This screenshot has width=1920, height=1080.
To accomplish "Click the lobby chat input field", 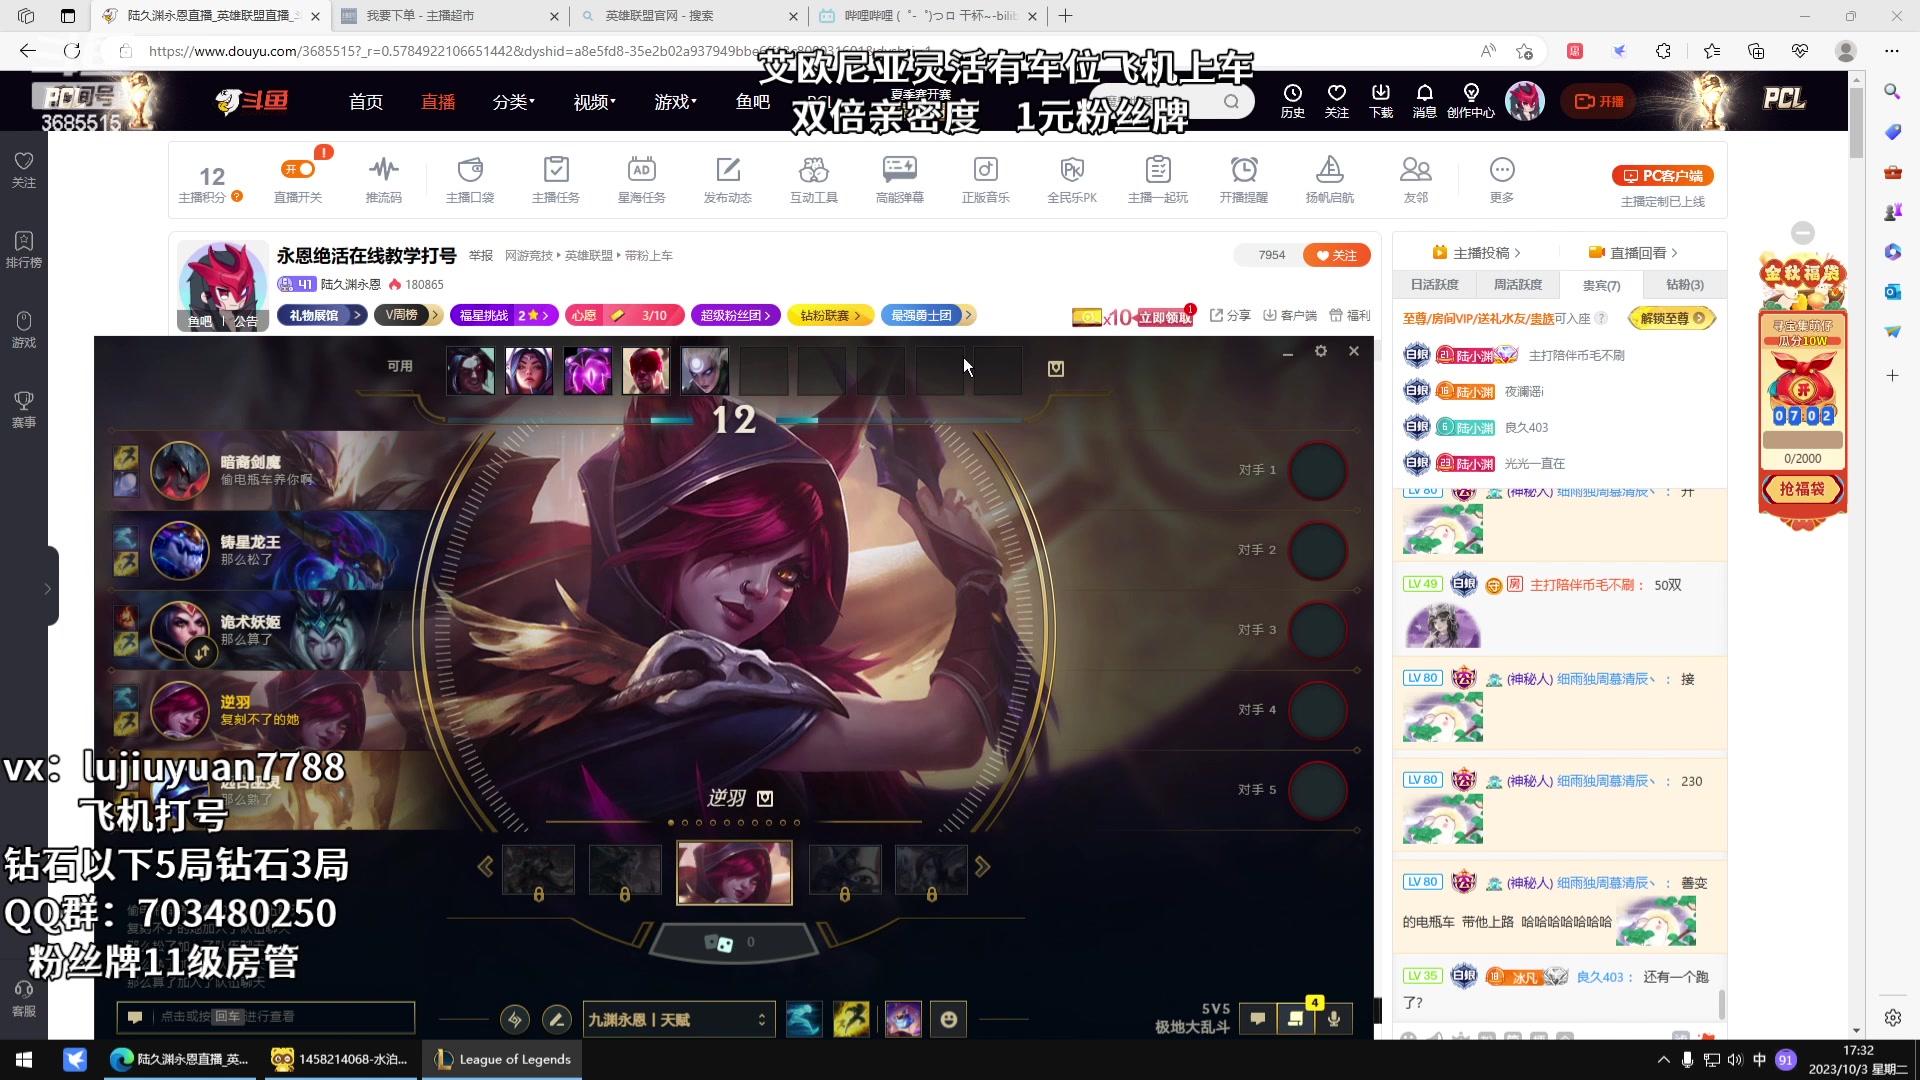I will (265, 1017).
